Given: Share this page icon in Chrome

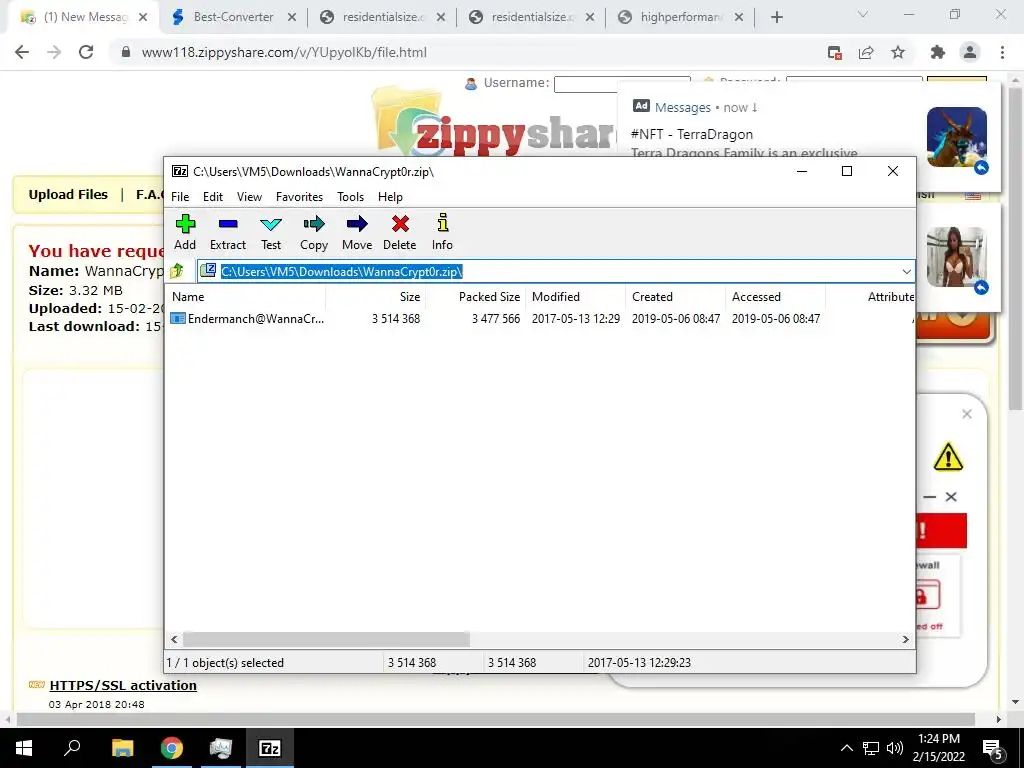Looking at the screenshot, I should coord(866,53).
